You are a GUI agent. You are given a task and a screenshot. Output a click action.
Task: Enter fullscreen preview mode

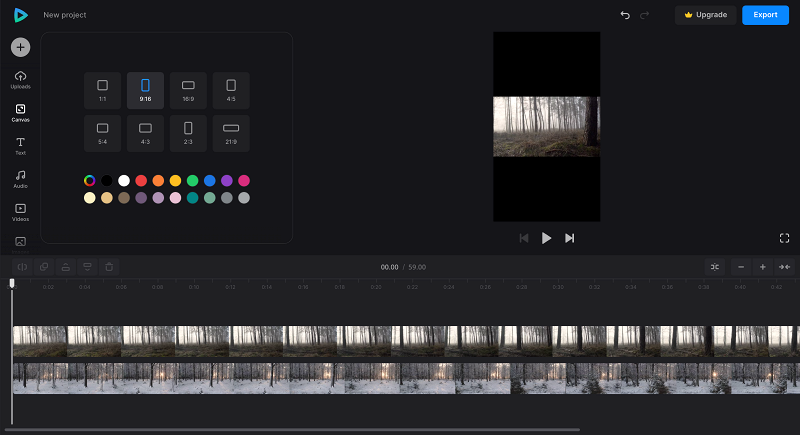pyautogui.click(x=785, y=238)
